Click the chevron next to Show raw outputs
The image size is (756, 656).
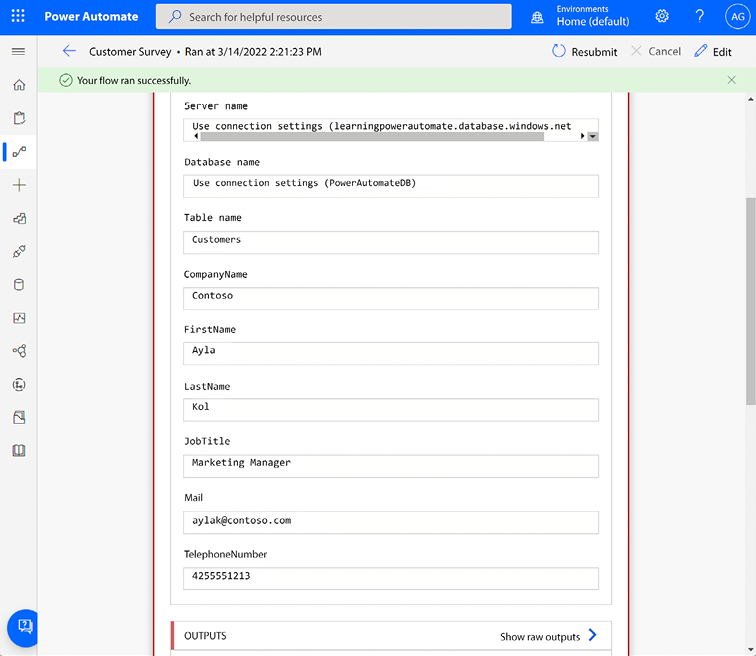593,635
